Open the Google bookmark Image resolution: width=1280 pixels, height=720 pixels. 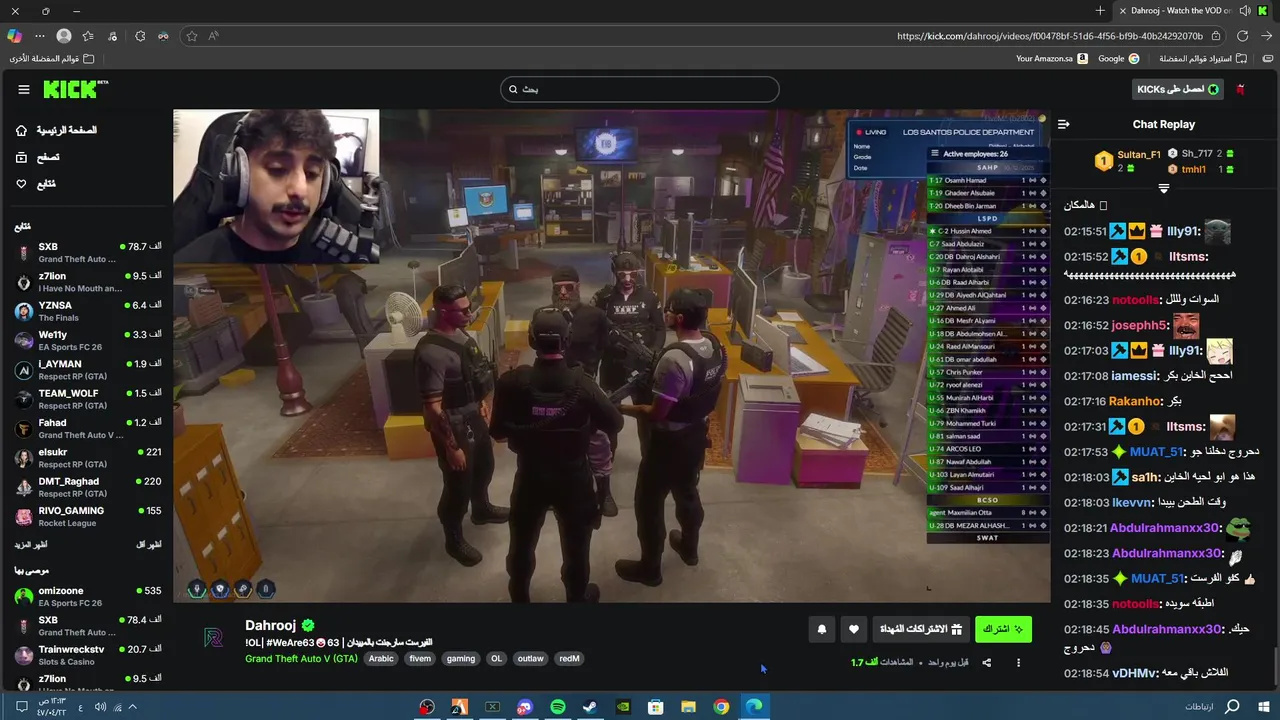tap(1118, 59)
